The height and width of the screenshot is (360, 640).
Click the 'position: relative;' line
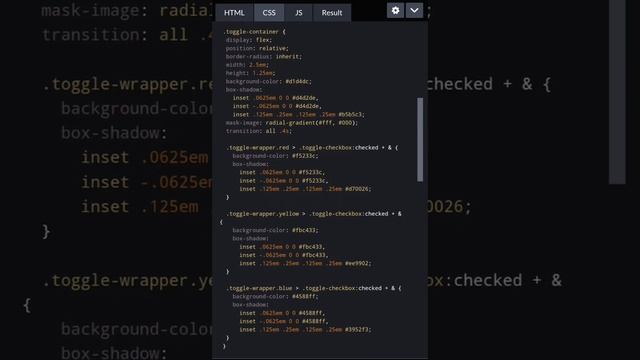(257, 48)
